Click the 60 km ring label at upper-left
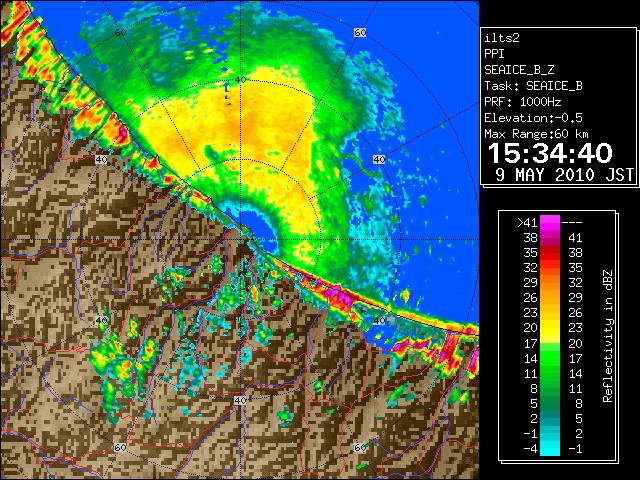The image size is (640, 480). [120, 32]
